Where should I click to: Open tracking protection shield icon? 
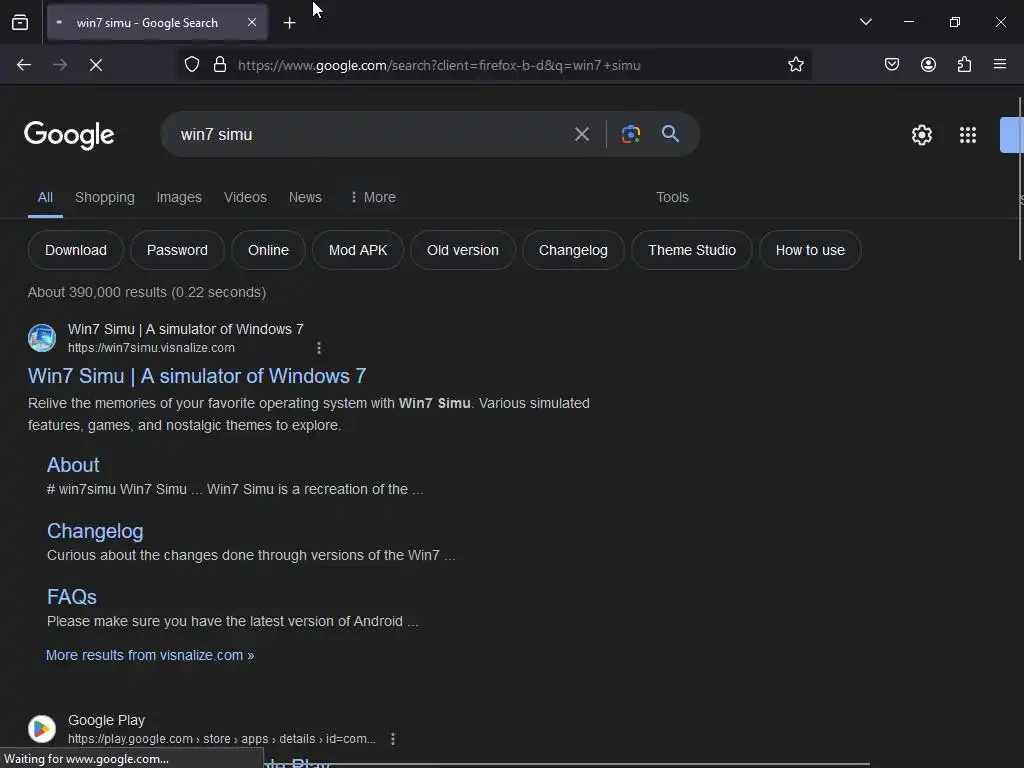click(x=191, y=65)
